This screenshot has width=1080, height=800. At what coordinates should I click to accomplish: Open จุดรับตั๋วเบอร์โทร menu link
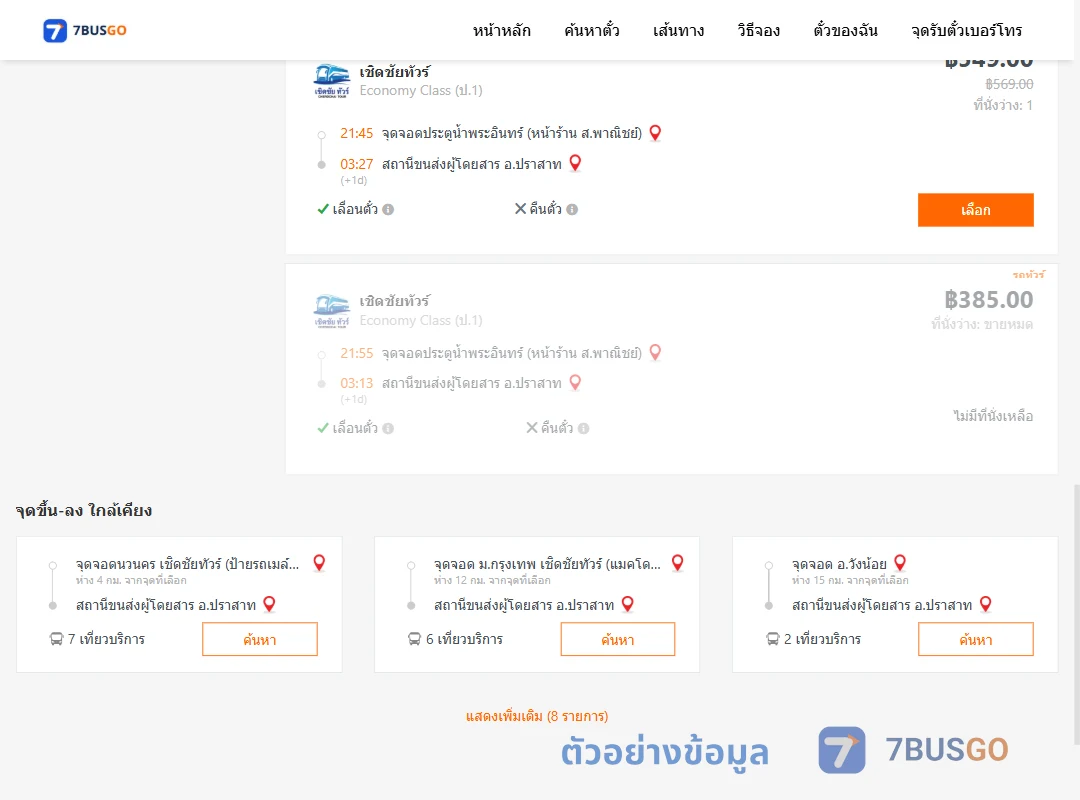click(x=966, y=30)
